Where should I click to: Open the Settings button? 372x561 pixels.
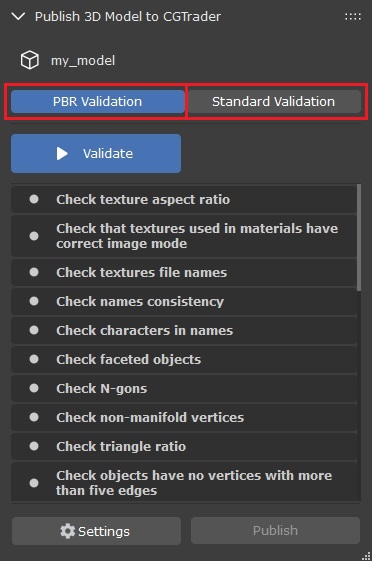pos(96,531)
